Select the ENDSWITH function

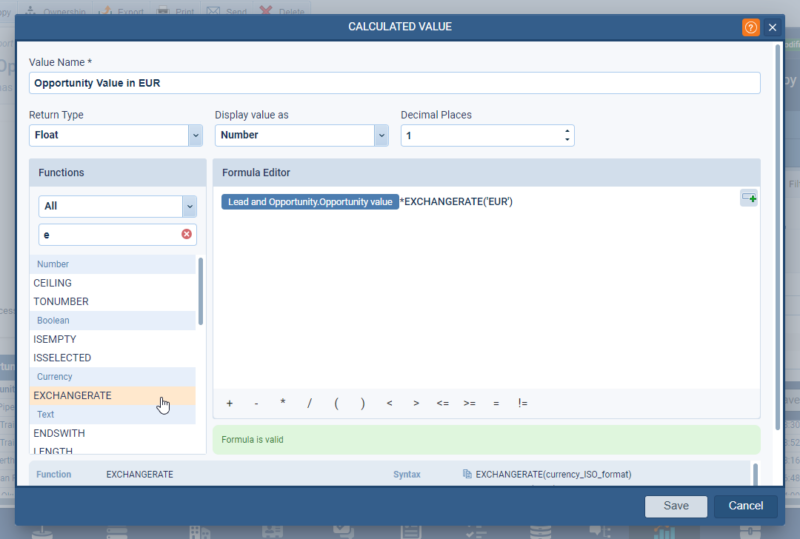112,433
